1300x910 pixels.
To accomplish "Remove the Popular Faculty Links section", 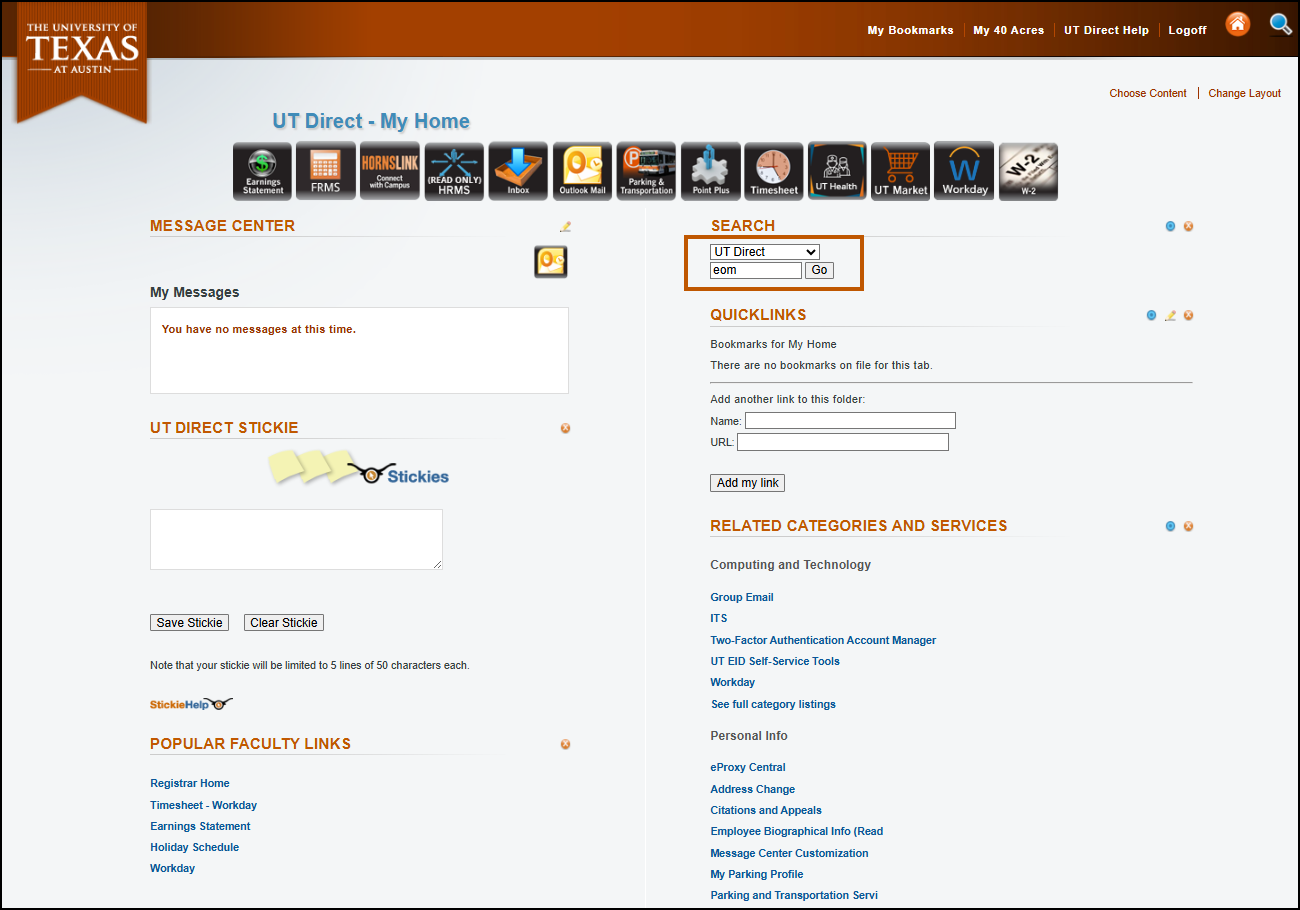I will [566, 744].
